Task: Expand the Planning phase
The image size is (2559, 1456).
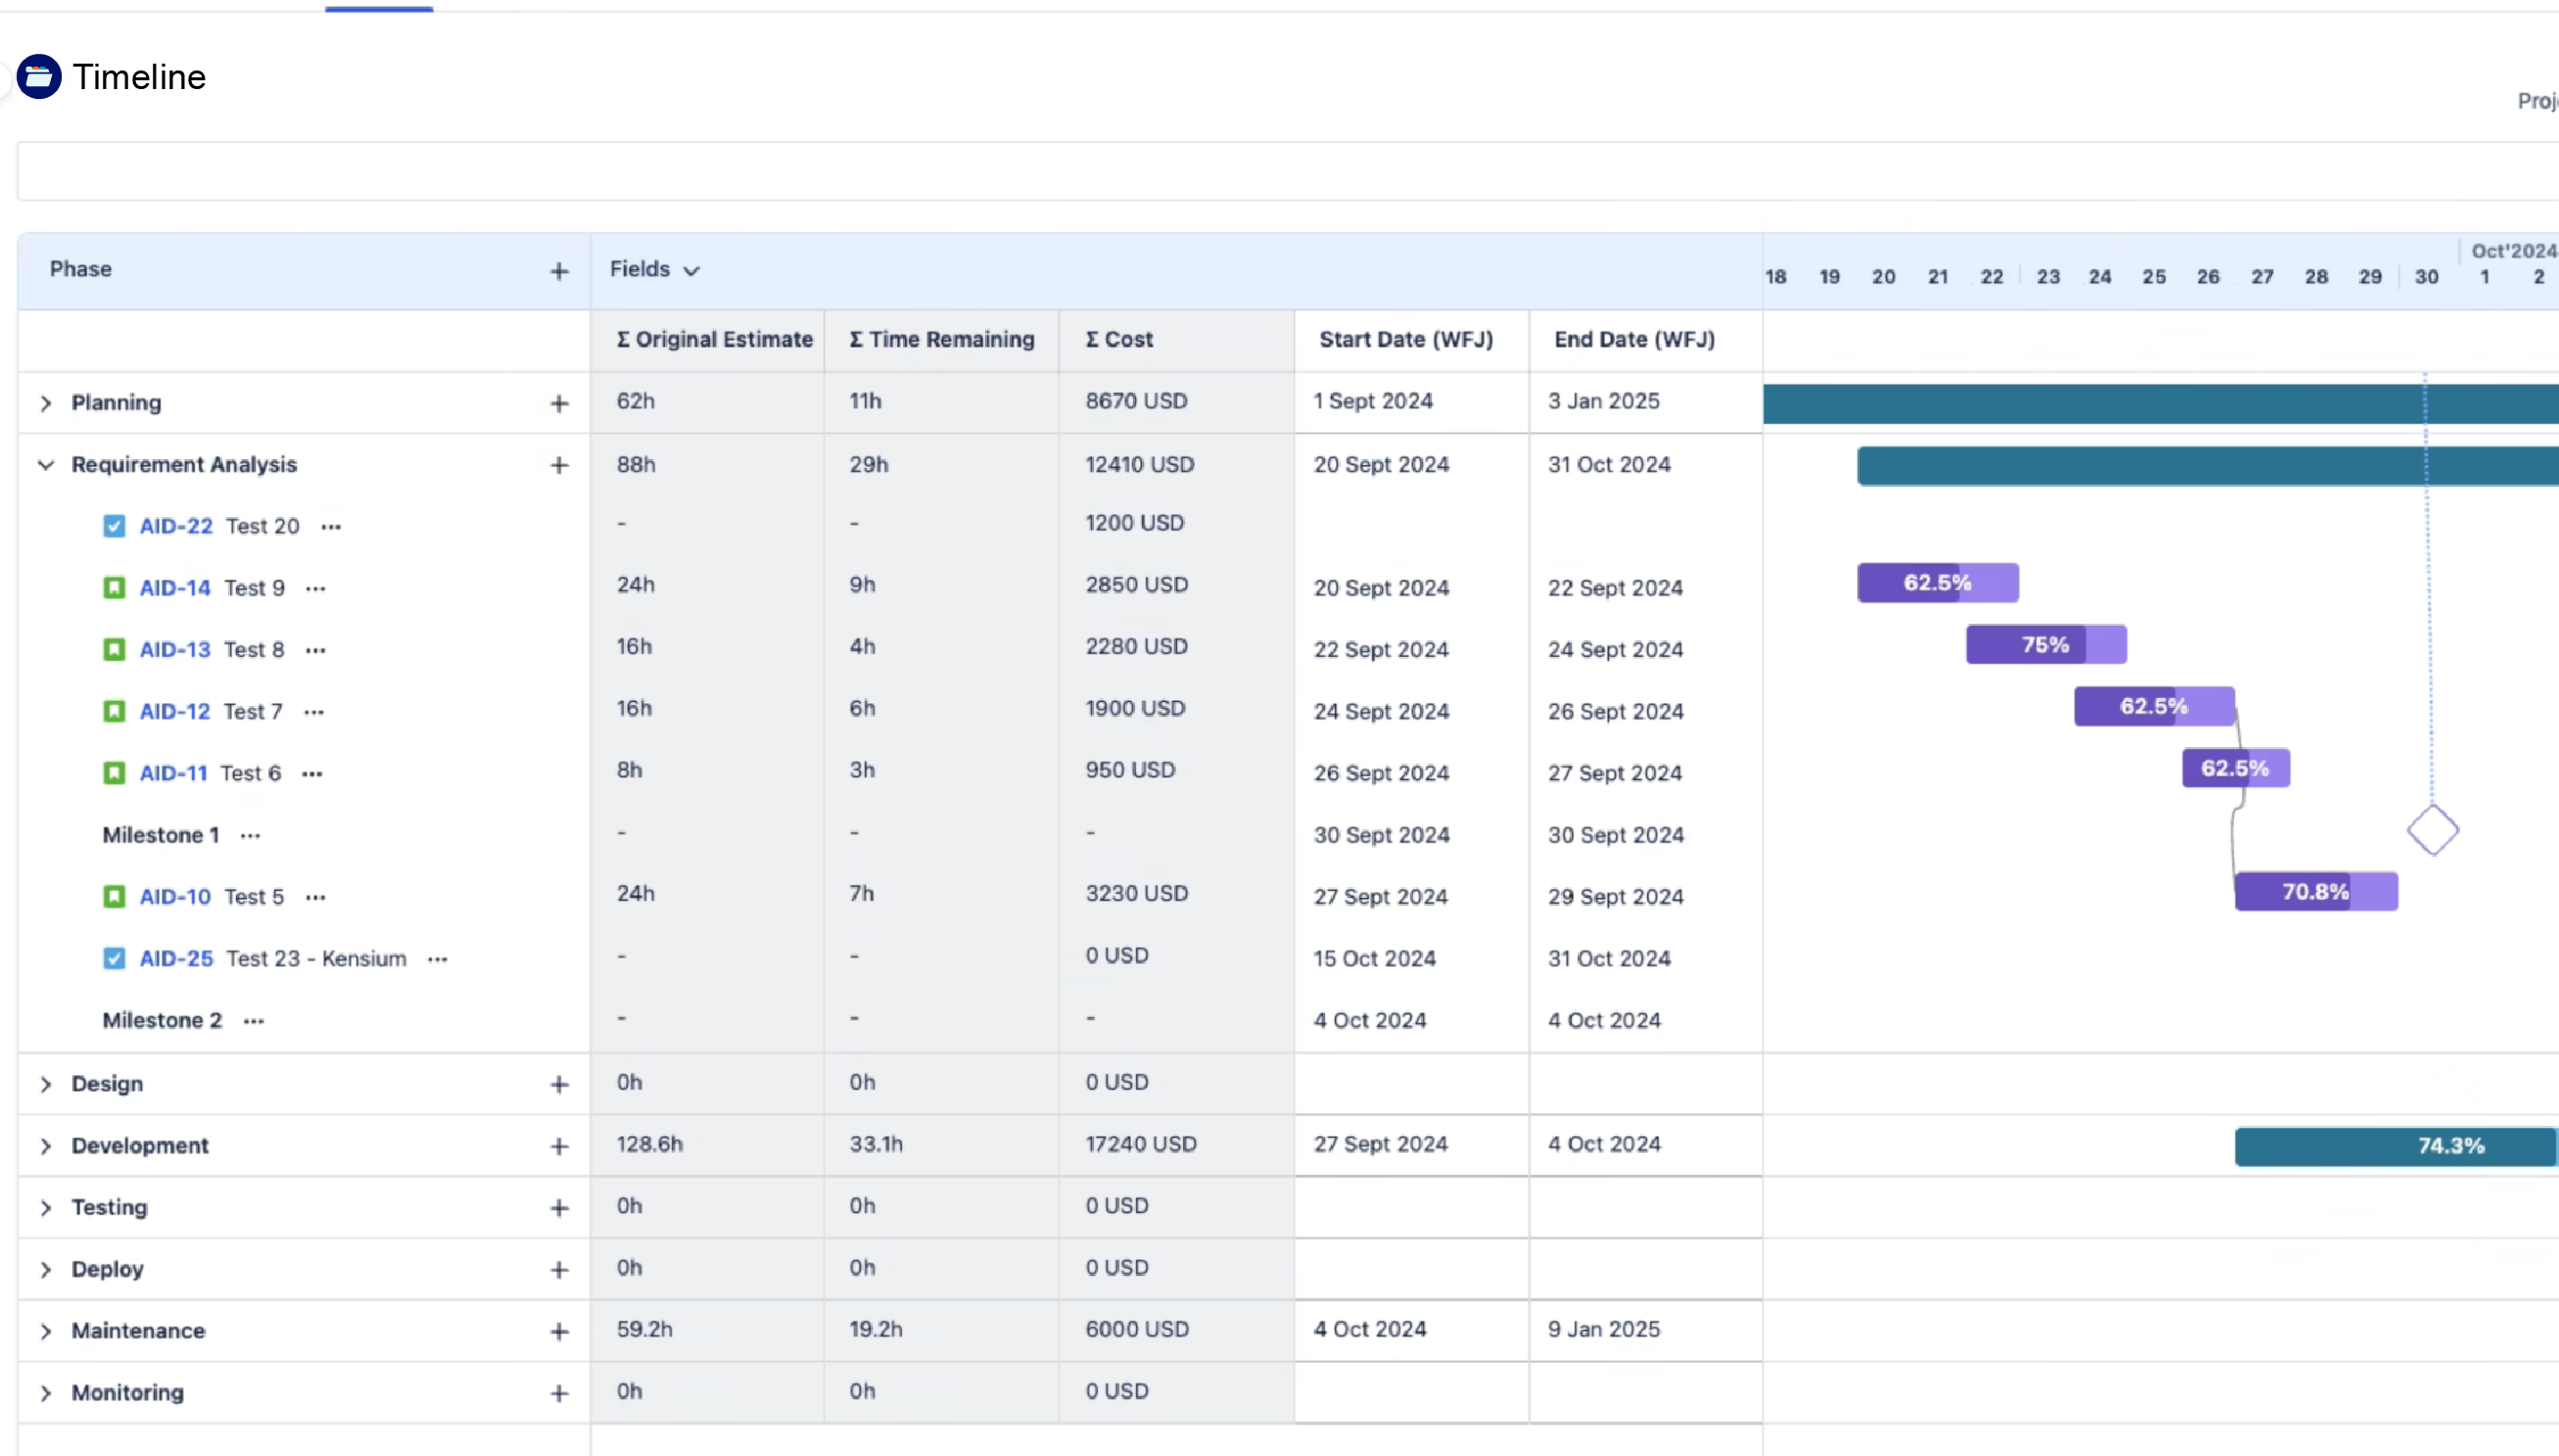Action: tap(45, 403)
